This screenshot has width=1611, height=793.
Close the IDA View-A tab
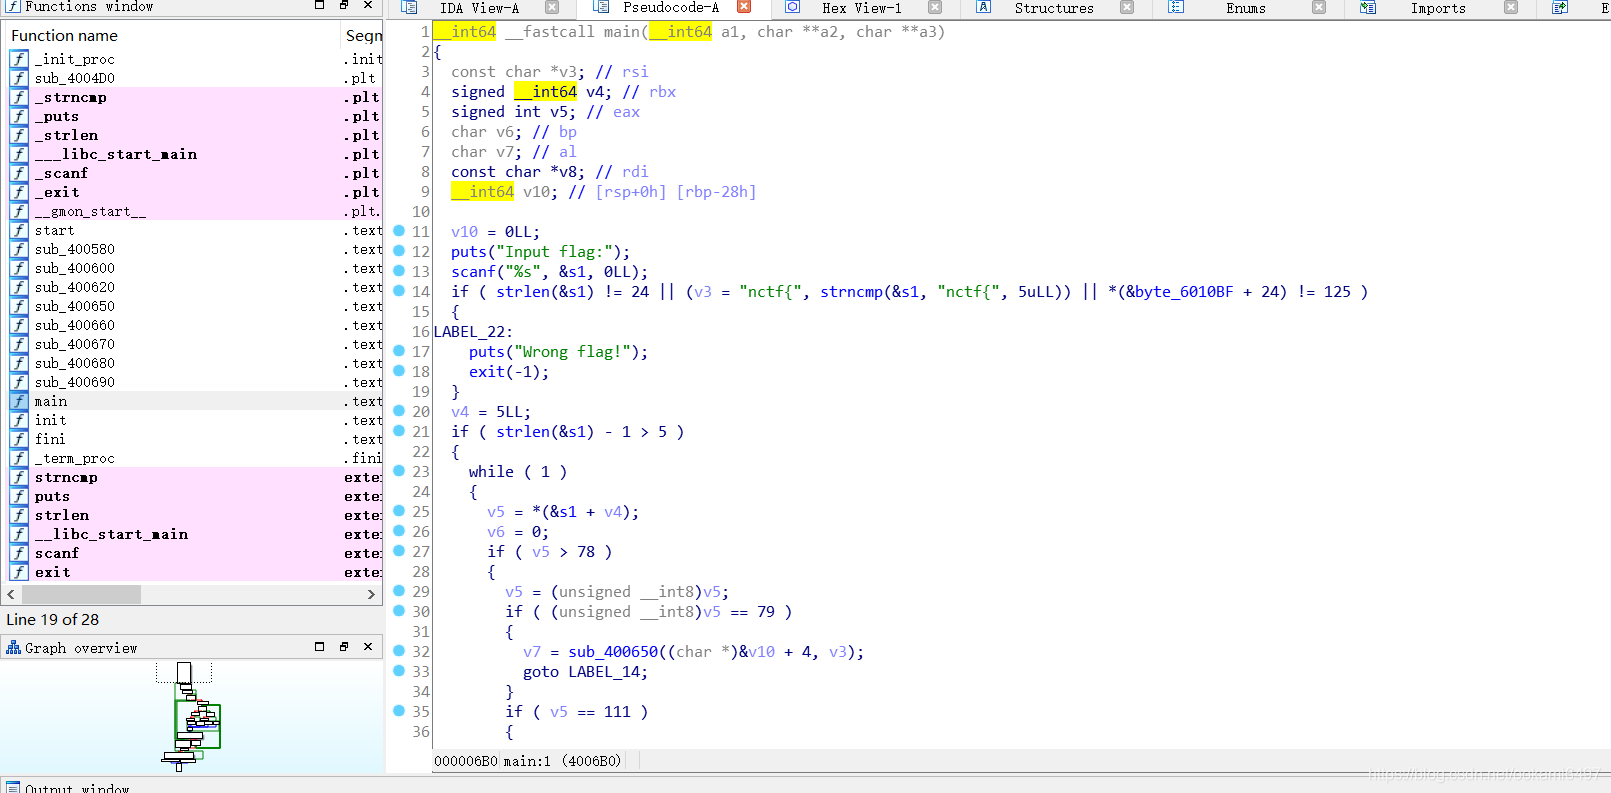[552, 7]
